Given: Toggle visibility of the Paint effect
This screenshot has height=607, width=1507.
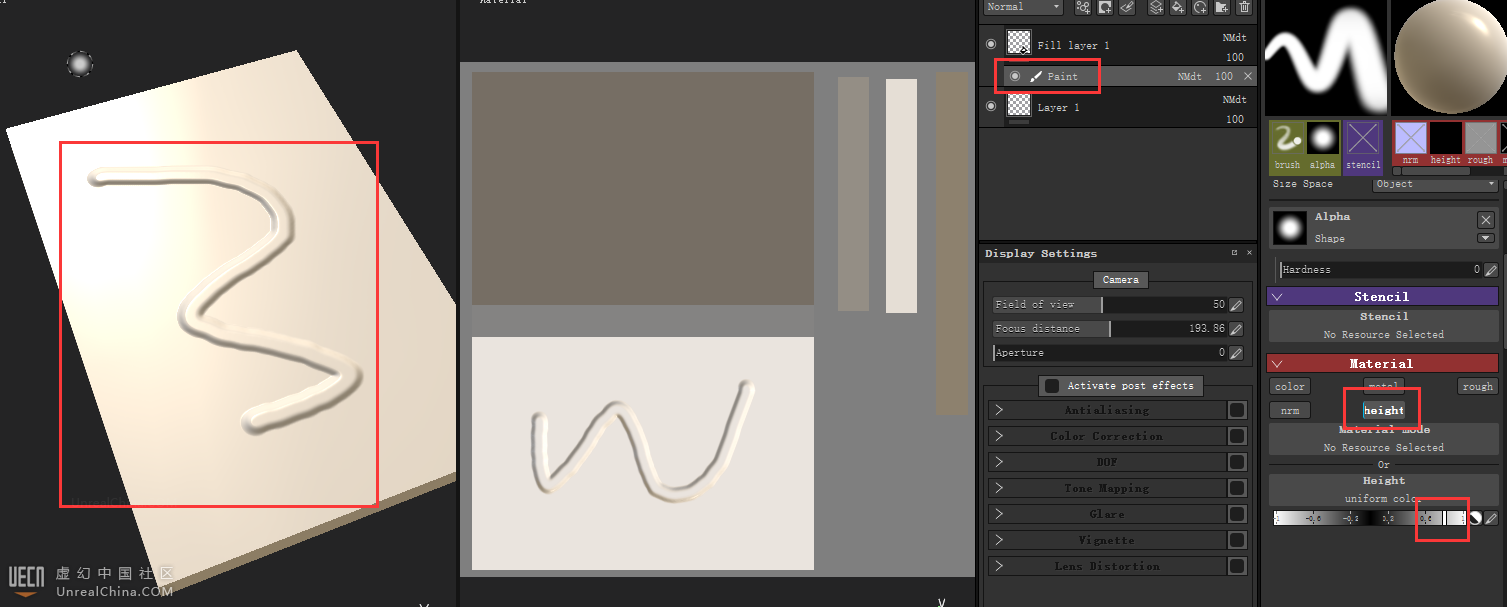Looking at the screenshot, I should [x=1015, y=76].
